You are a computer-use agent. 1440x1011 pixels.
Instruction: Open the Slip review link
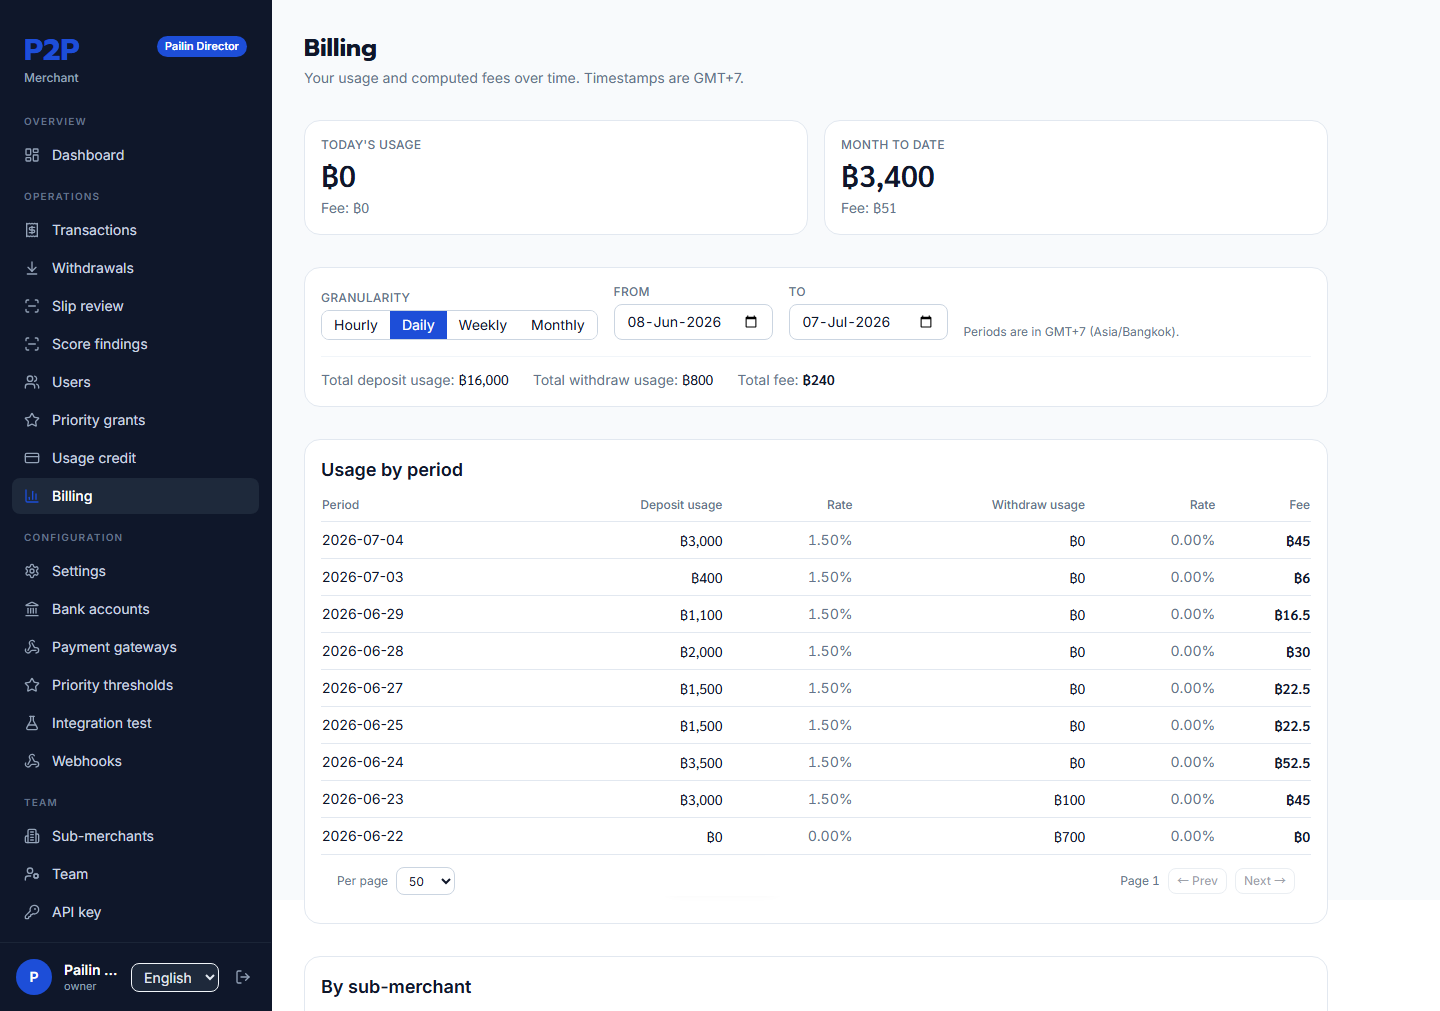pos(136,306)
